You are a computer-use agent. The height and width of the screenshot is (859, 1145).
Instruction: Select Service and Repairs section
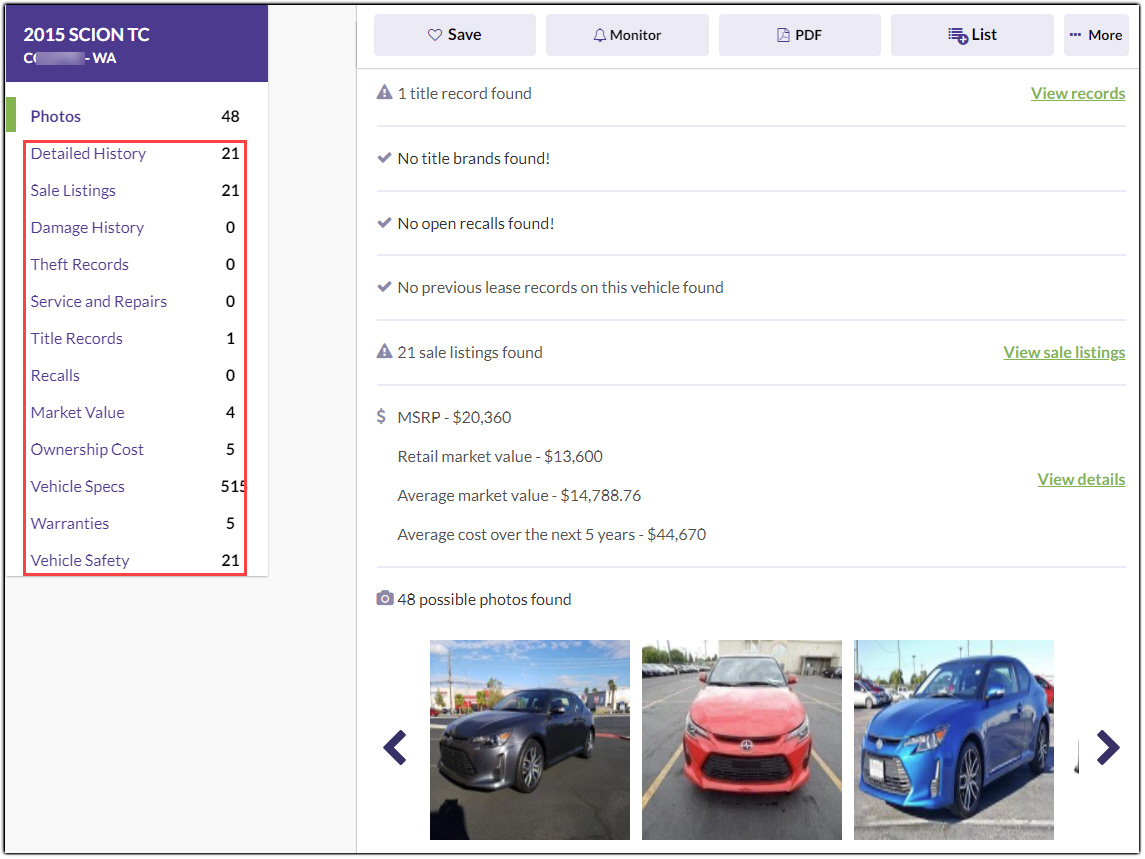click(x=99, y=302)
